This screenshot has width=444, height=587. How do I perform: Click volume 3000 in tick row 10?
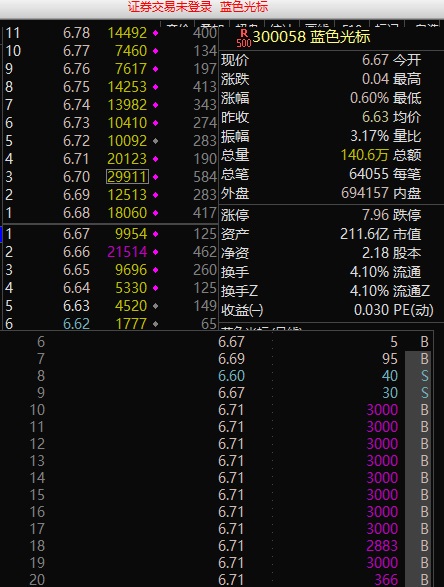tap(382, 410)
